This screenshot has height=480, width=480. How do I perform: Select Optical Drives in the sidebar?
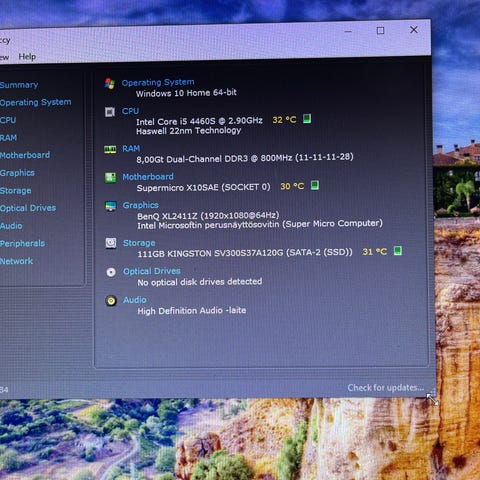(28, 208)
